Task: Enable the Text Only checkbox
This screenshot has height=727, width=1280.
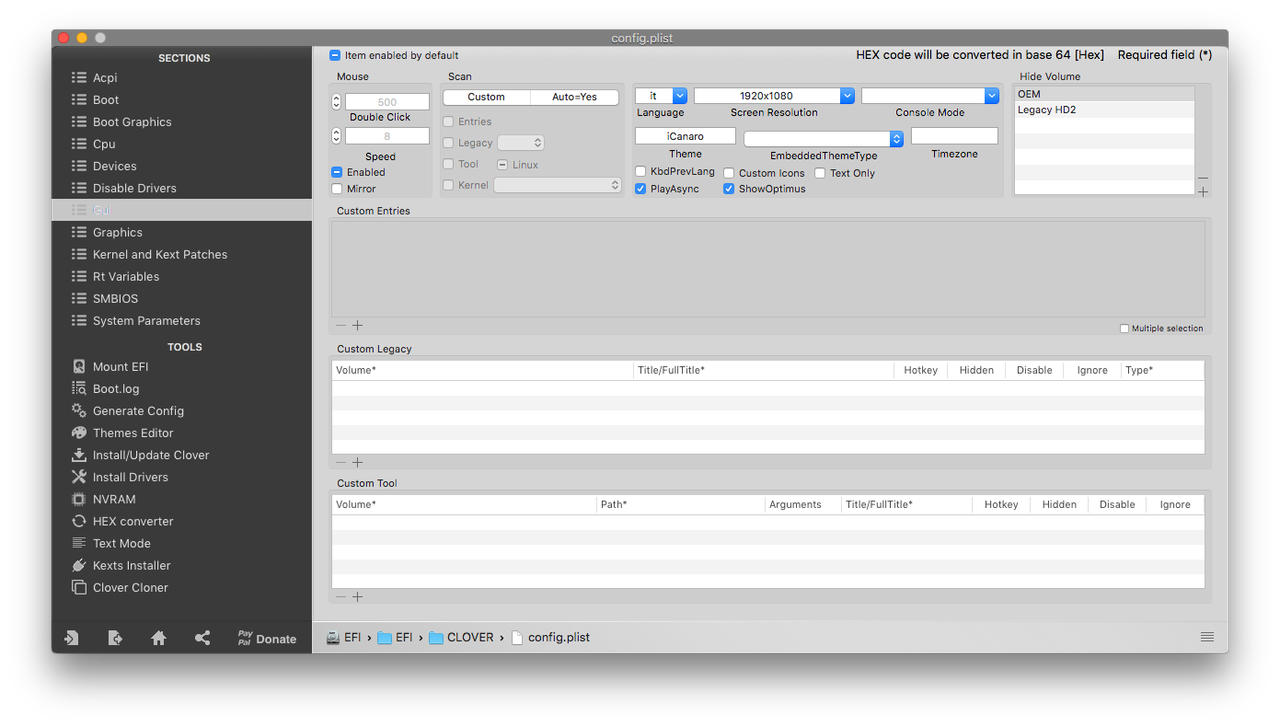Action: (820, 173)
